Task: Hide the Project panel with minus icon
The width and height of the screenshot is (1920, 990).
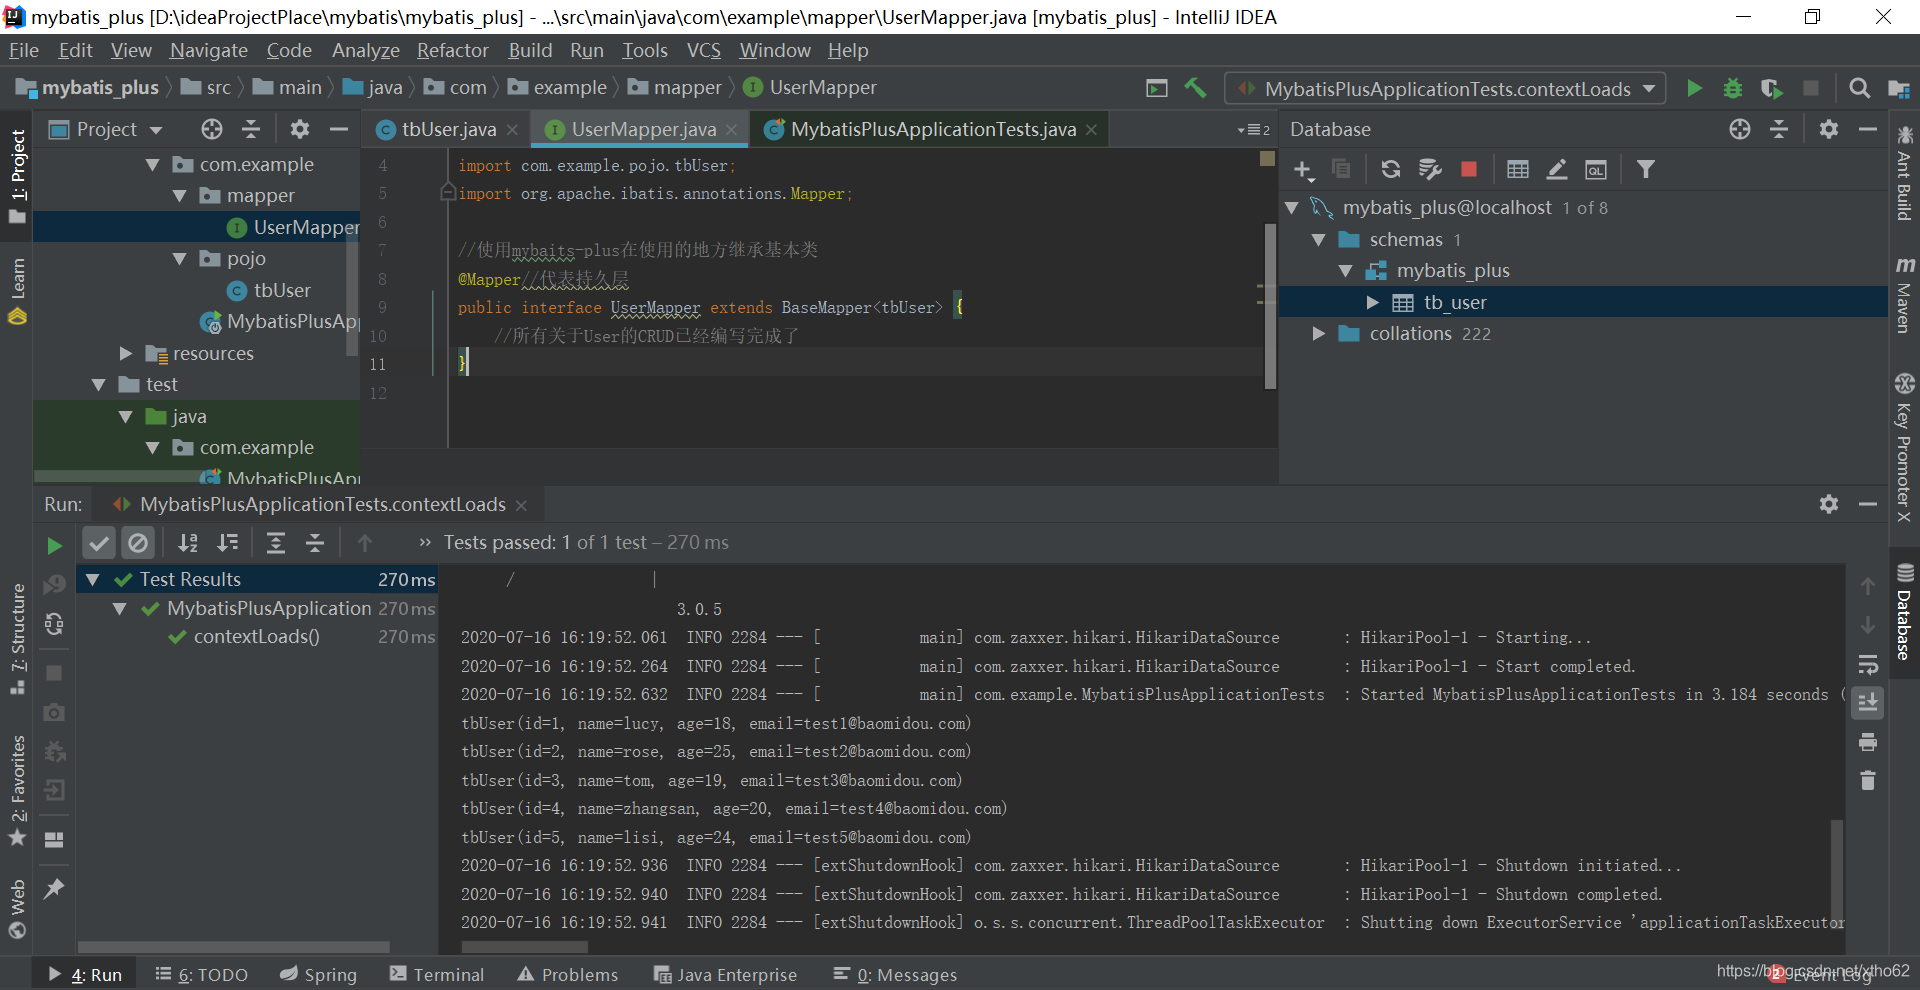Action: coord(339,129)
